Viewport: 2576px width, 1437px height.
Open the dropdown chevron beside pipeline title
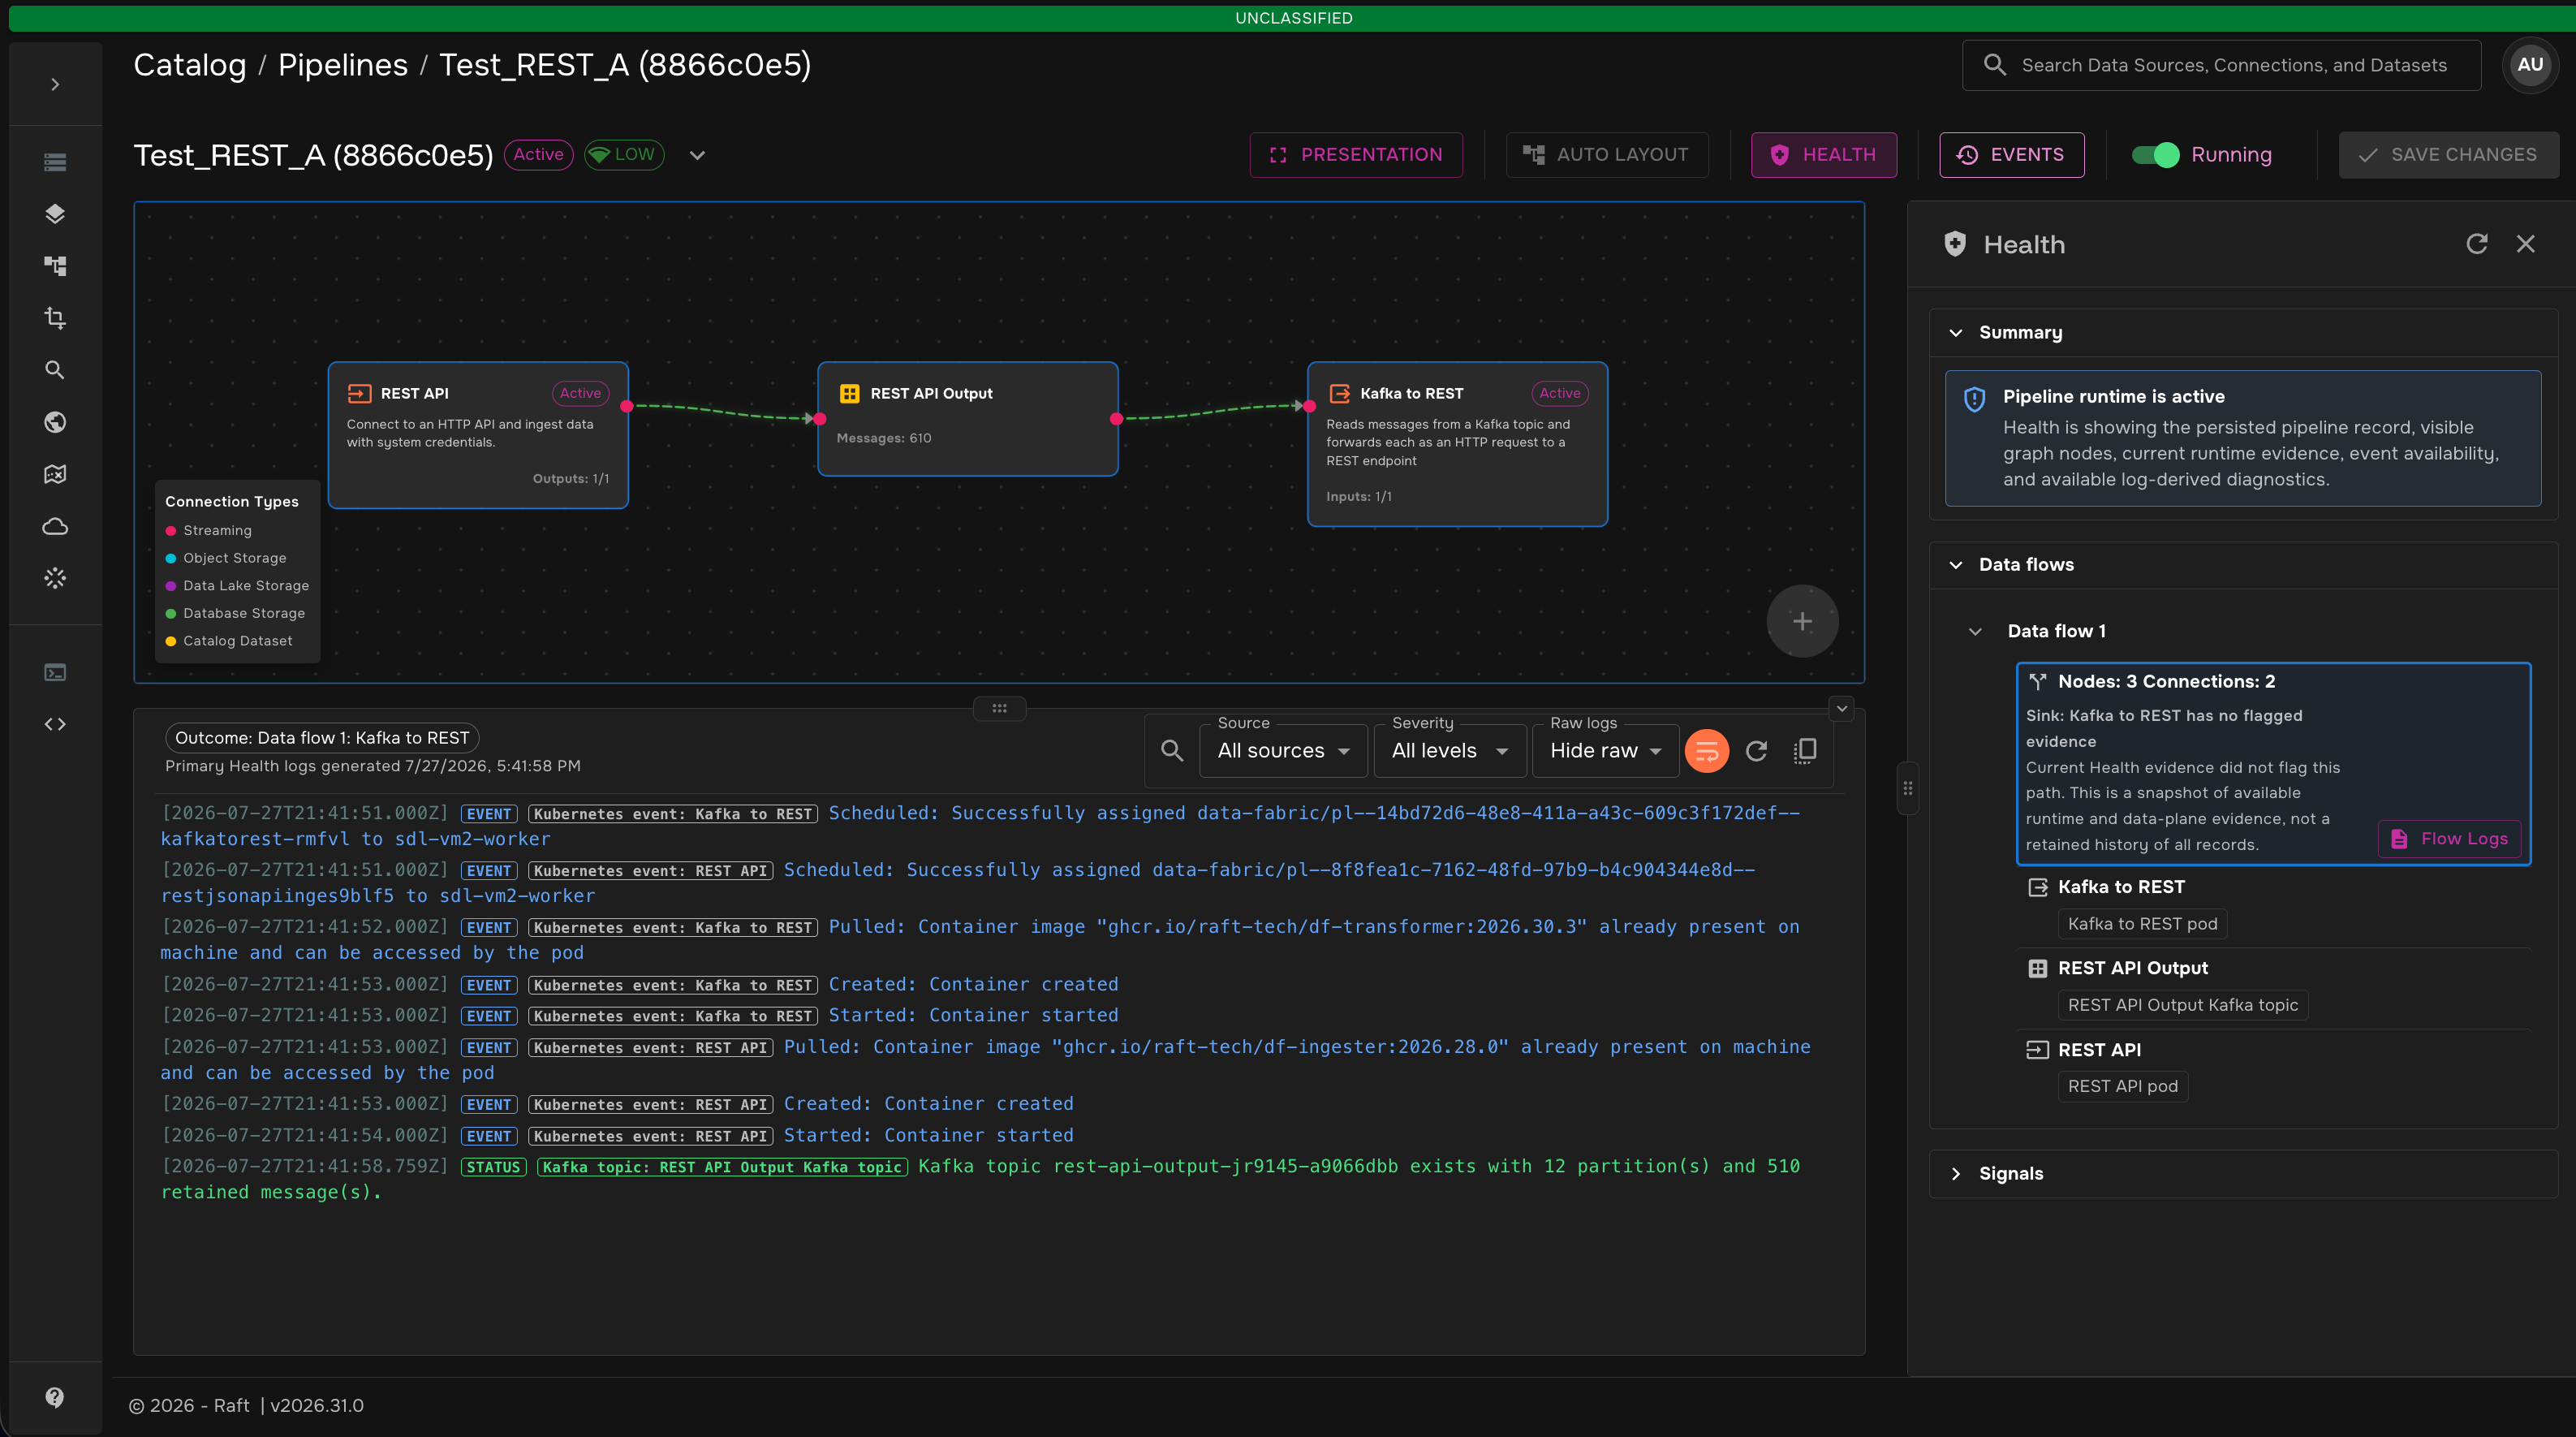(x=698, y=155)
